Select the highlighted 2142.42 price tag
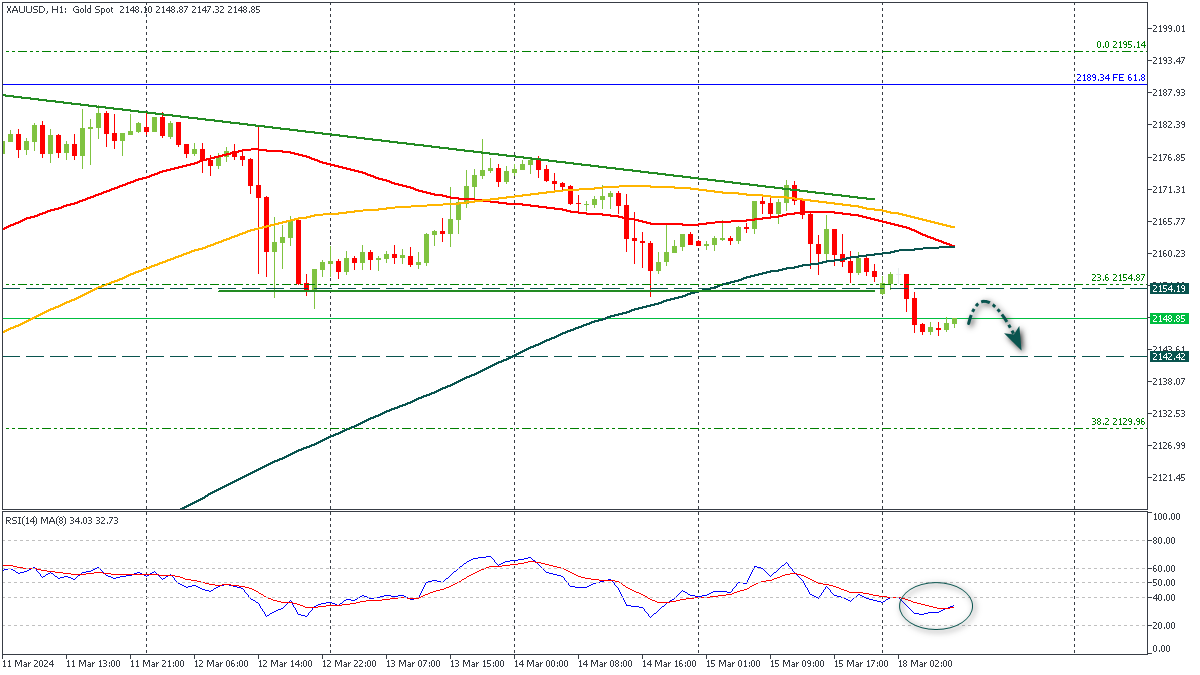 1167,357
